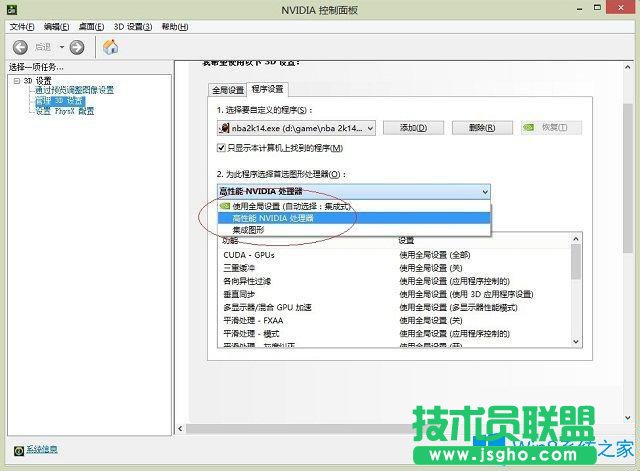Screen dimensions: 640x471
Task: Click 添加(D) button
Action: coord(413,128)
